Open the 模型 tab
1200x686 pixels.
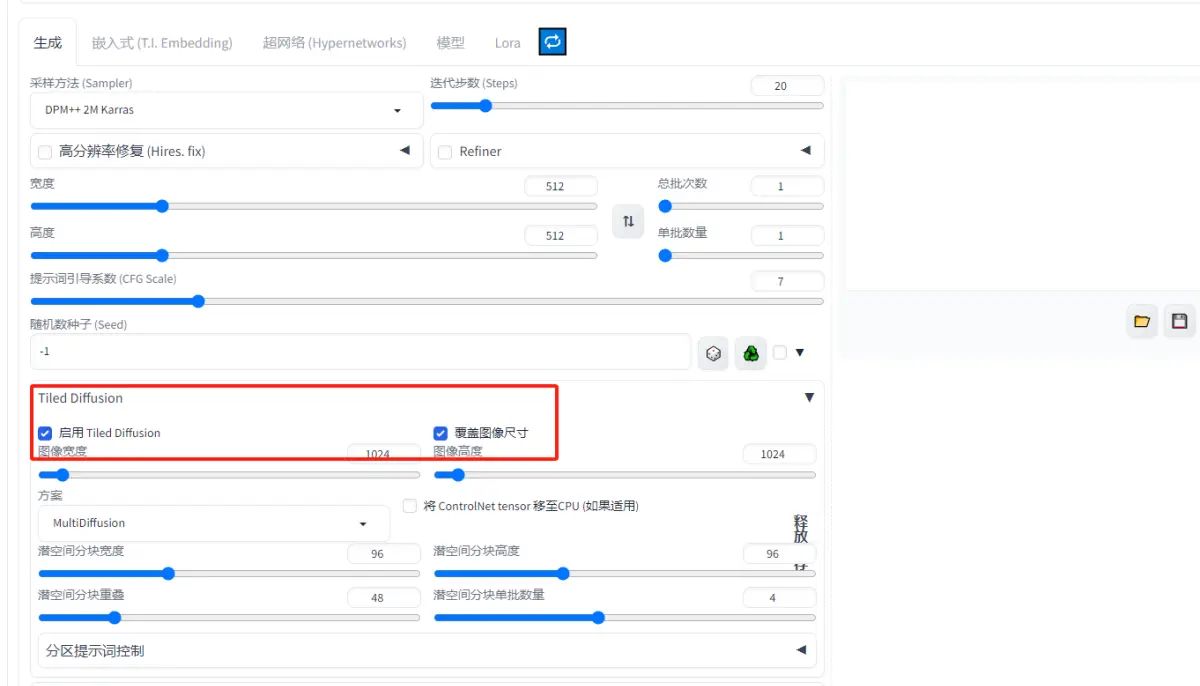(450, 43)
